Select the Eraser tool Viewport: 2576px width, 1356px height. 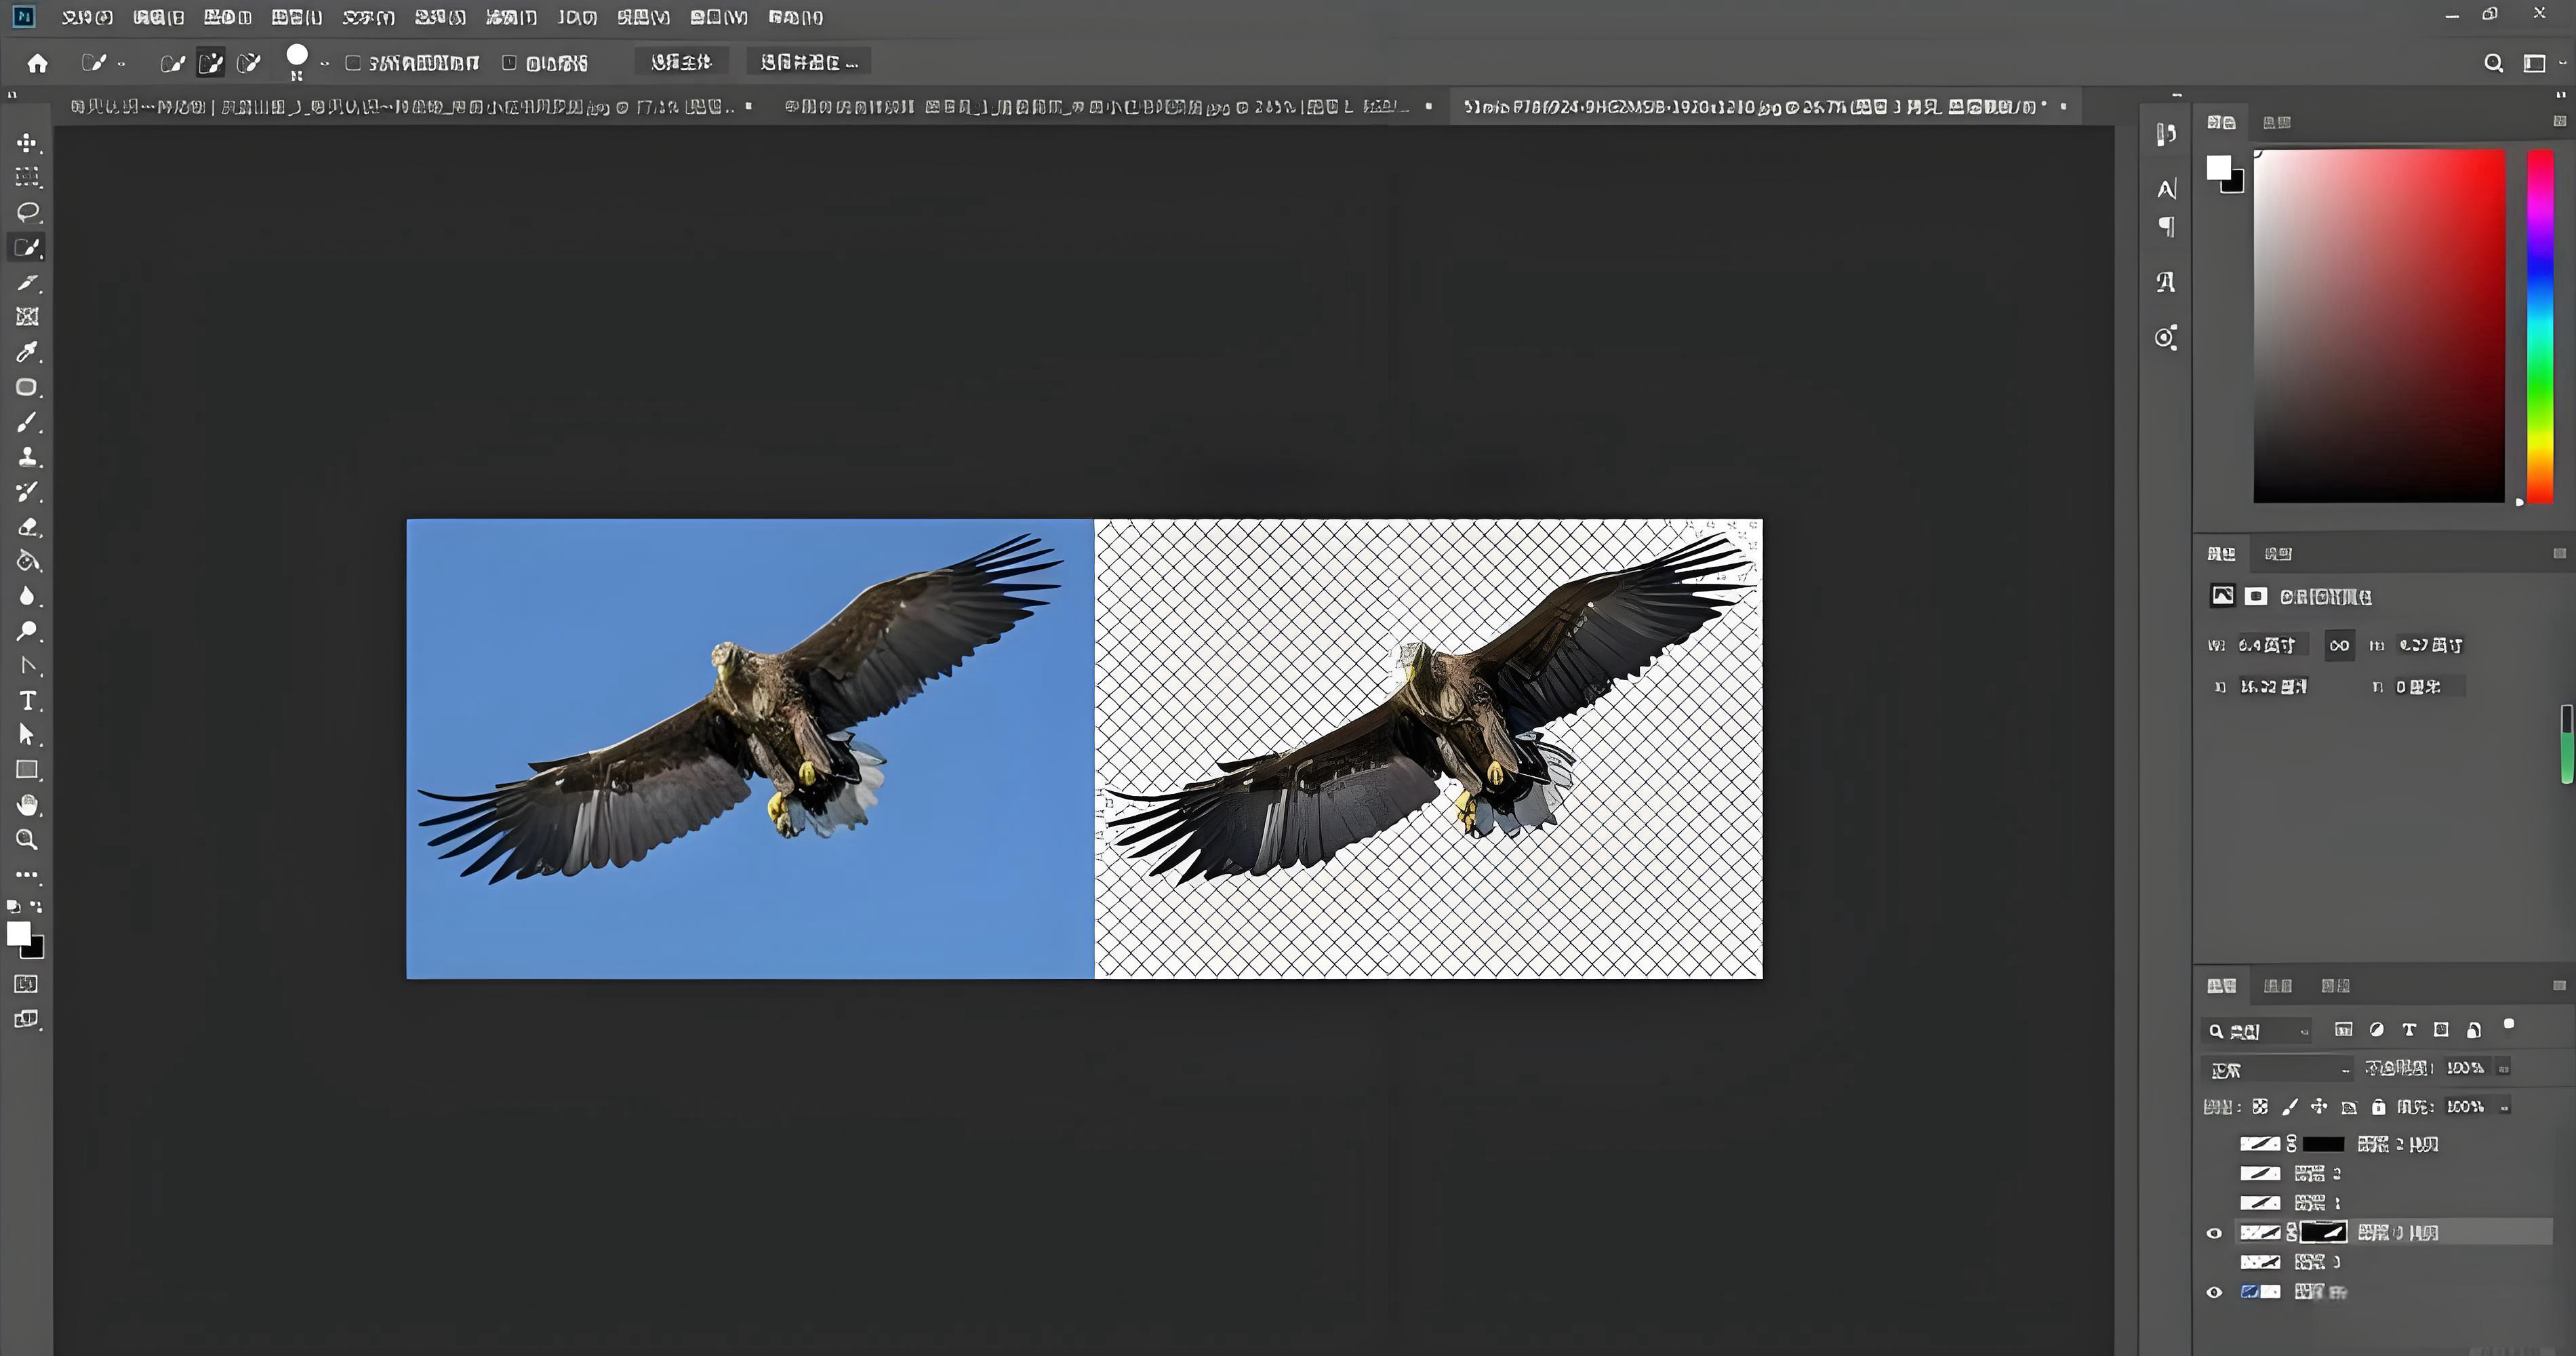tap(27, 527)
